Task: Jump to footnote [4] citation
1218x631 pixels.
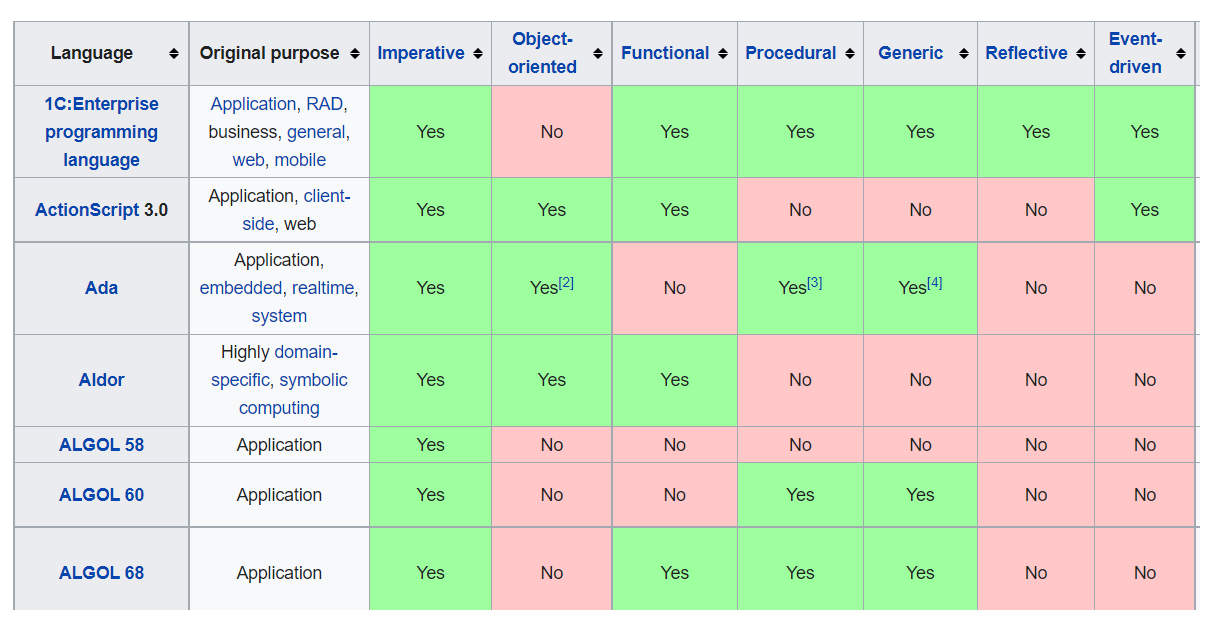Action: (x=934, y=283)
